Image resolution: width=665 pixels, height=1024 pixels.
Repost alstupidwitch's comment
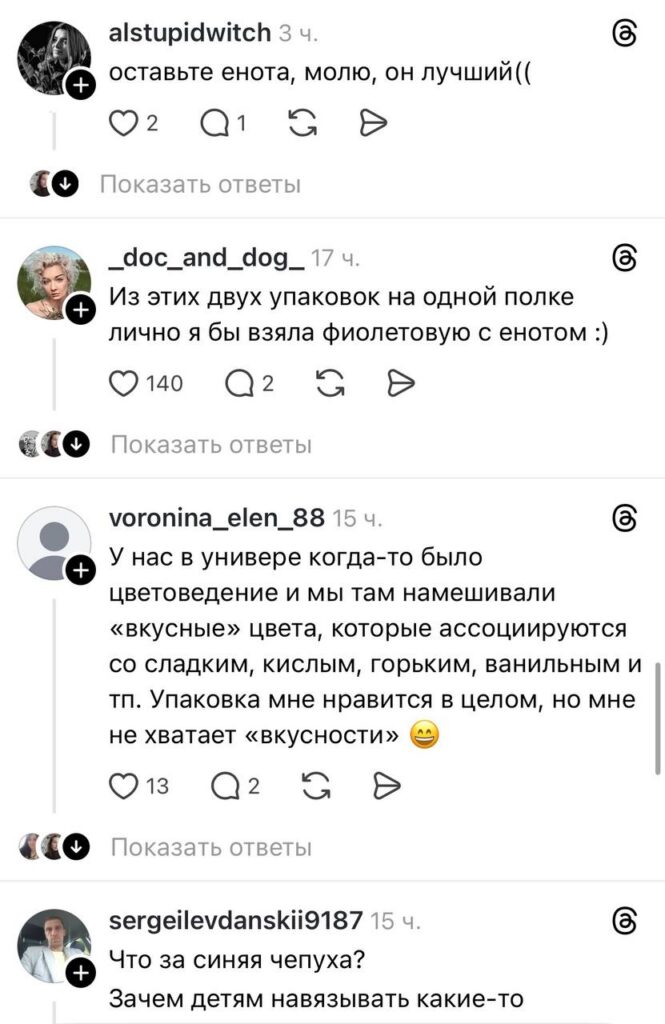coord(302,123)
